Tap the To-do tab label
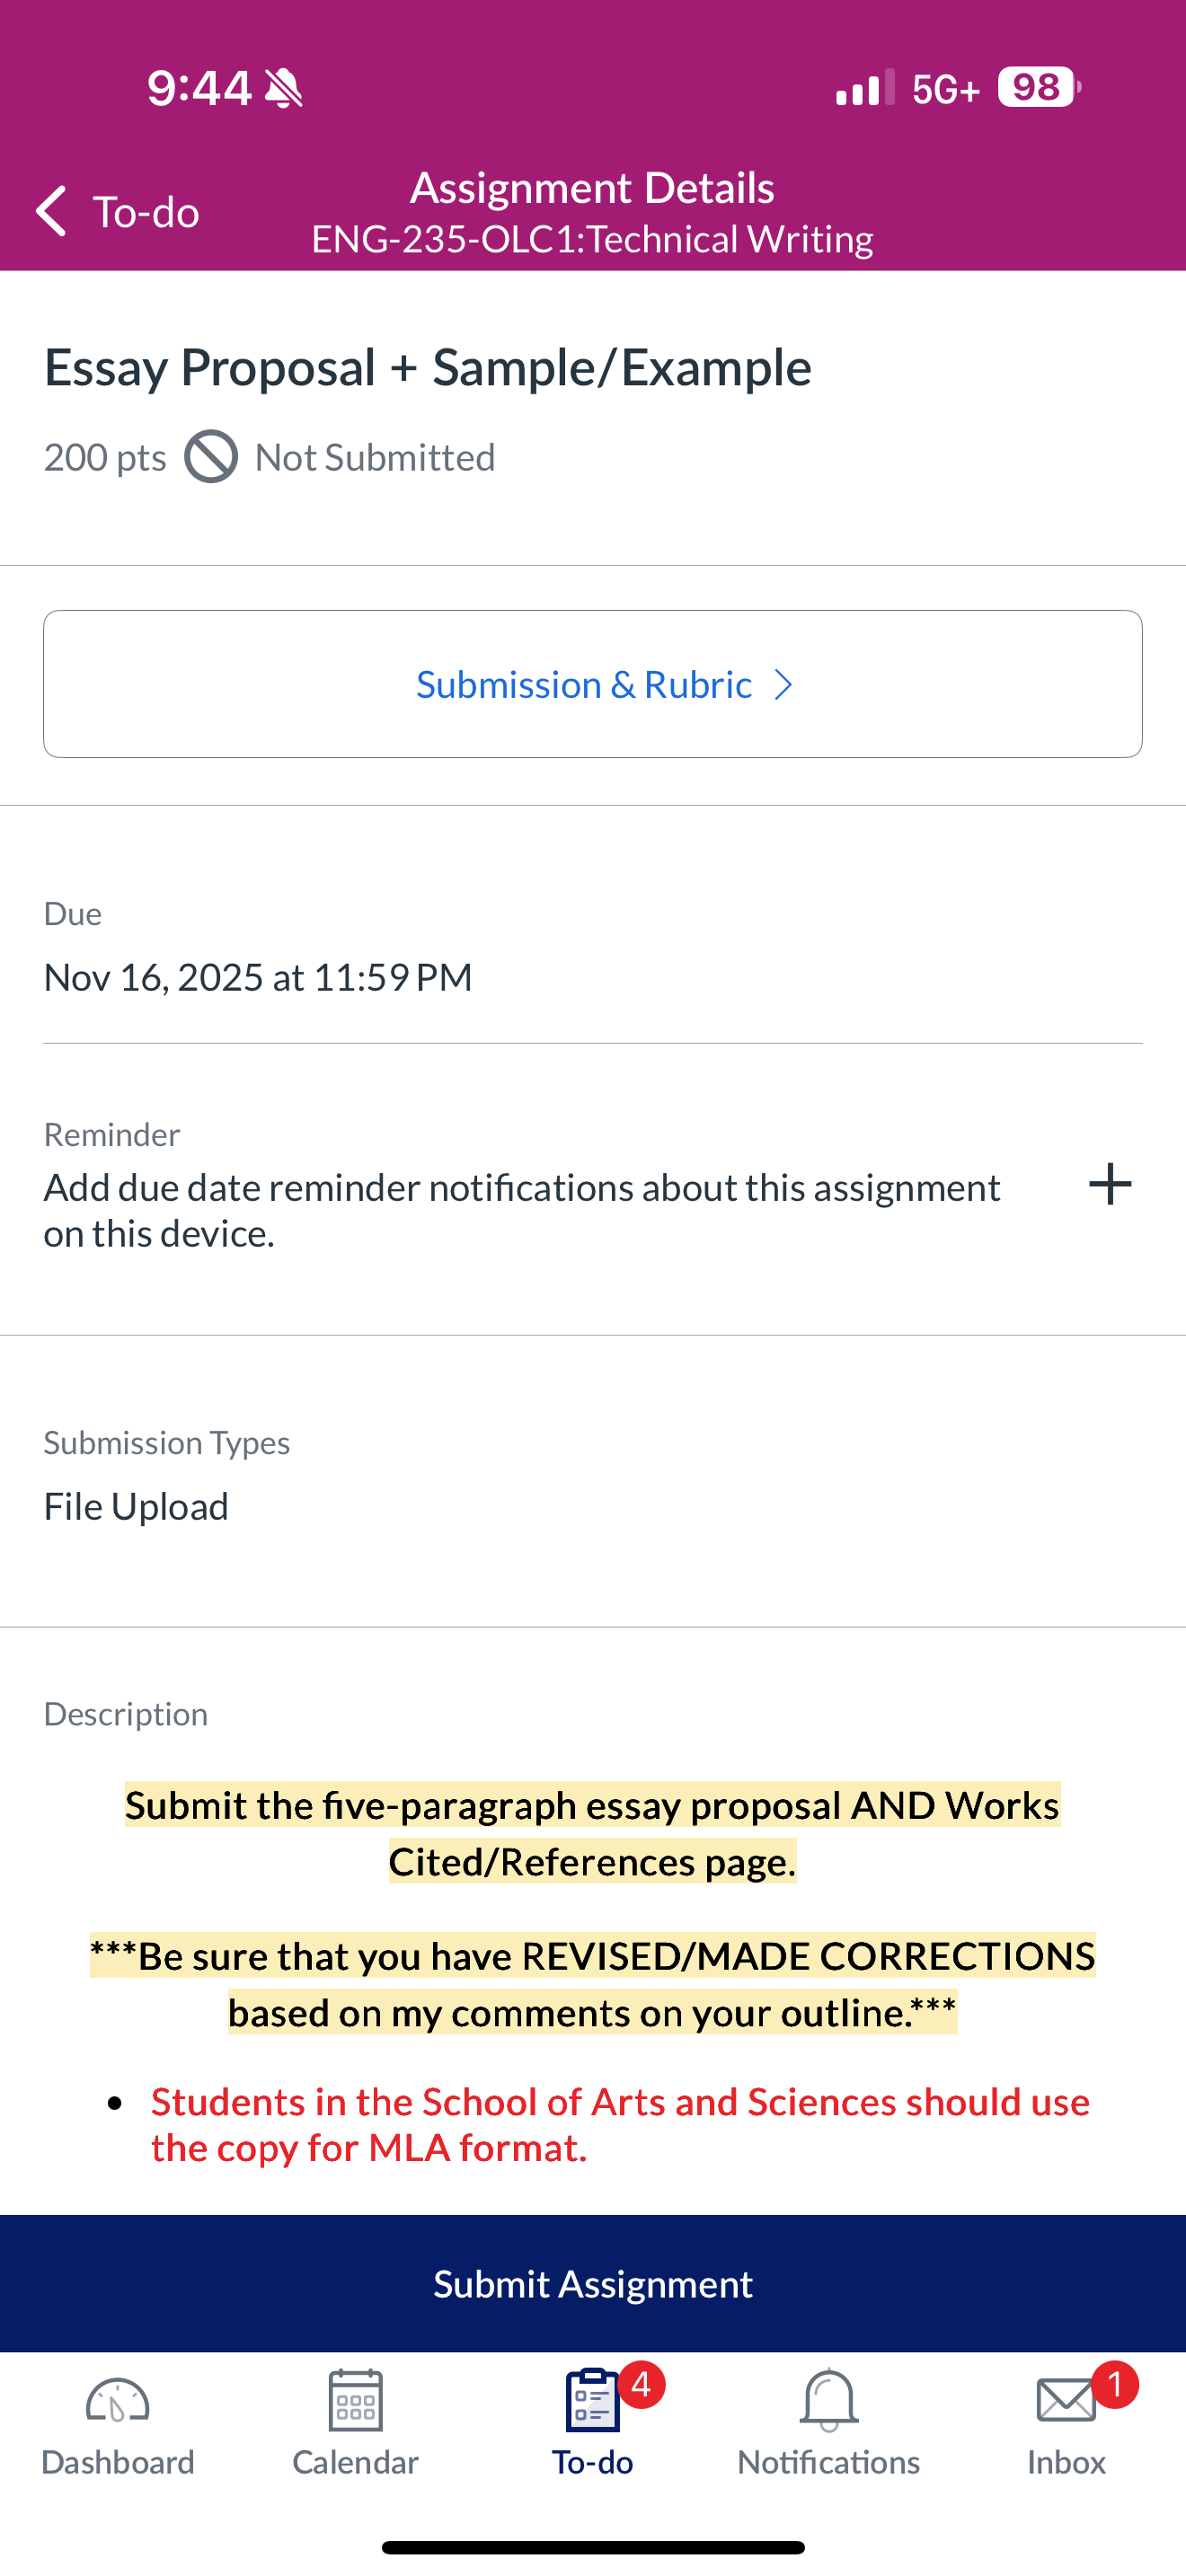The image size is (1186, 2576). 593,2462
